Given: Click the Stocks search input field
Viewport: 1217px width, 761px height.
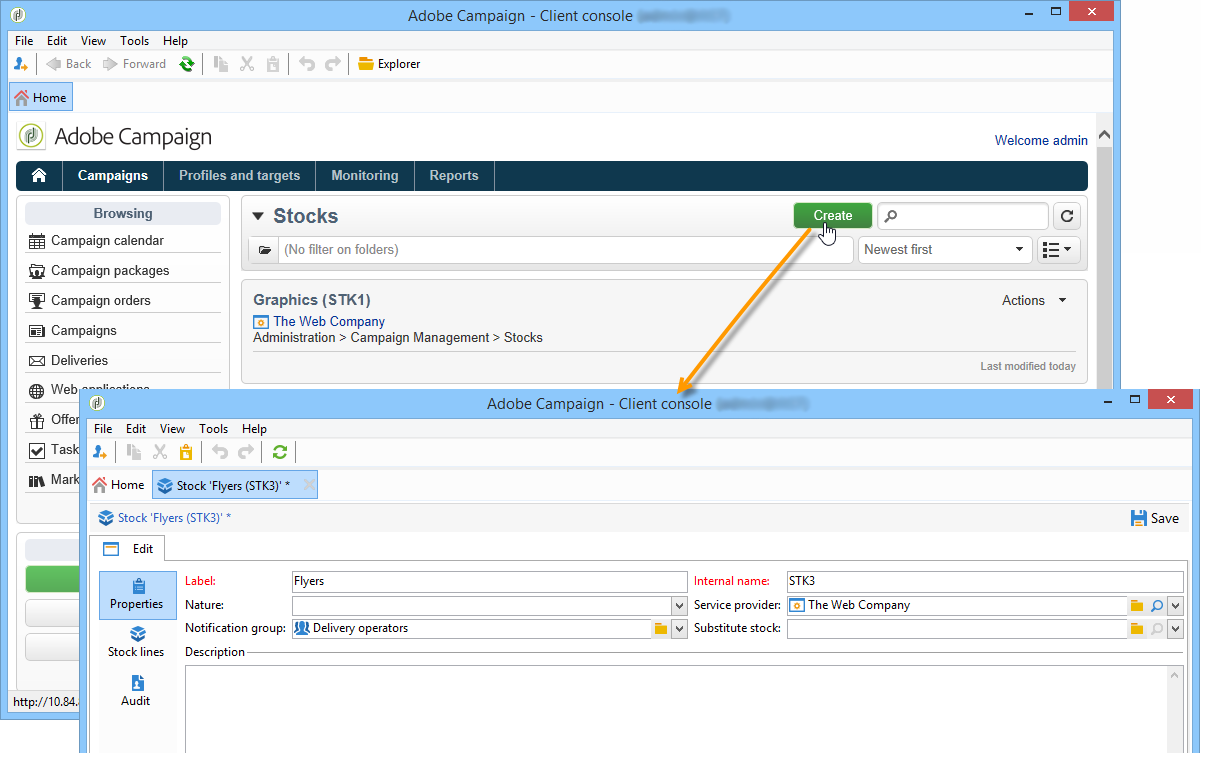Looking at the screenshot, I should coord(963,216).
